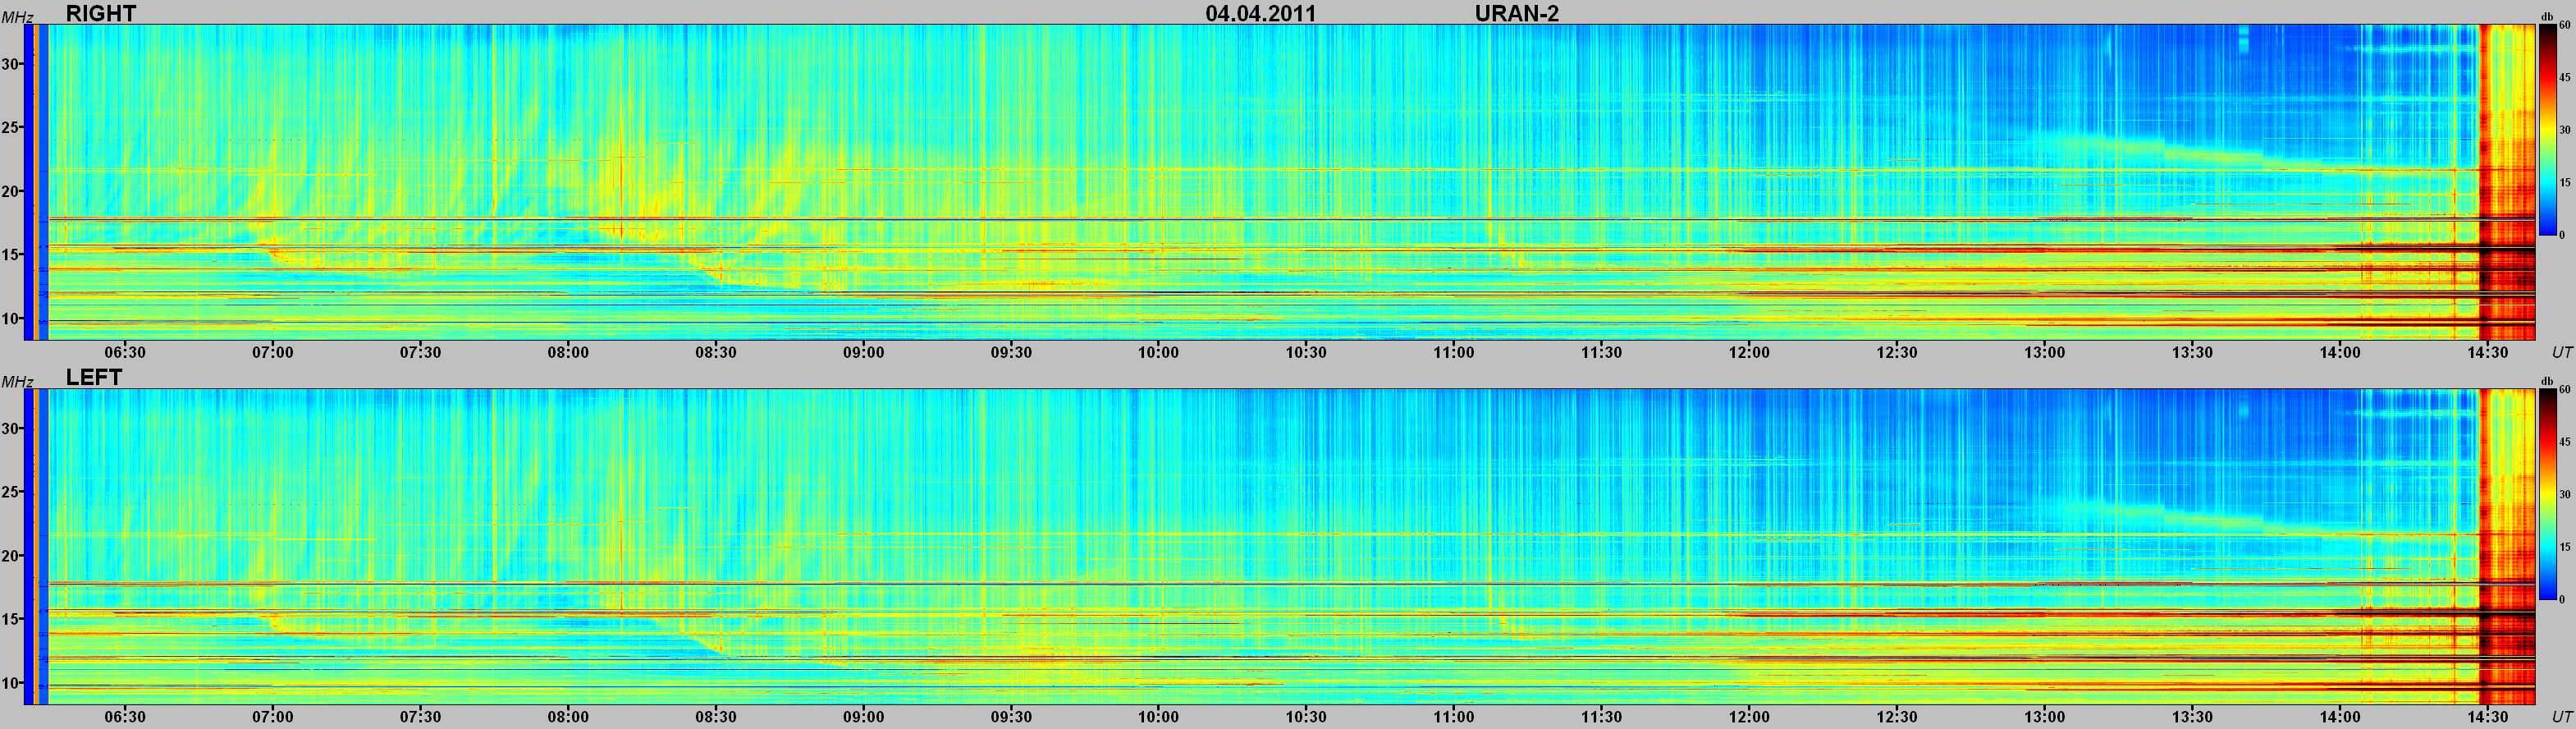Click the 07:30 time tick under RIGHT panel
This screenshot has height=729, width=2576.
420,352
